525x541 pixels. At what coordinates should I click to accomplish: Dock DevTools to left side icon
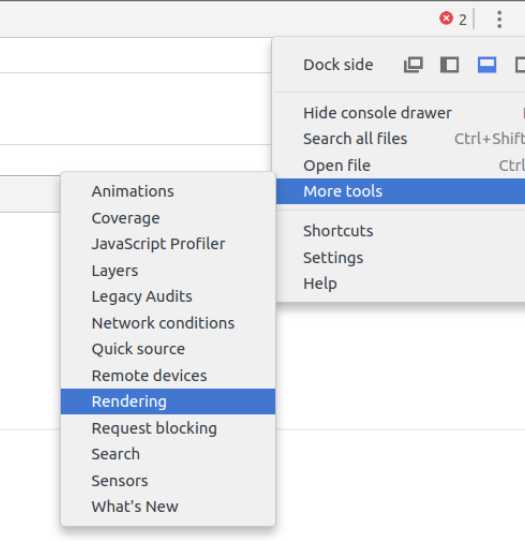[450, 65]
